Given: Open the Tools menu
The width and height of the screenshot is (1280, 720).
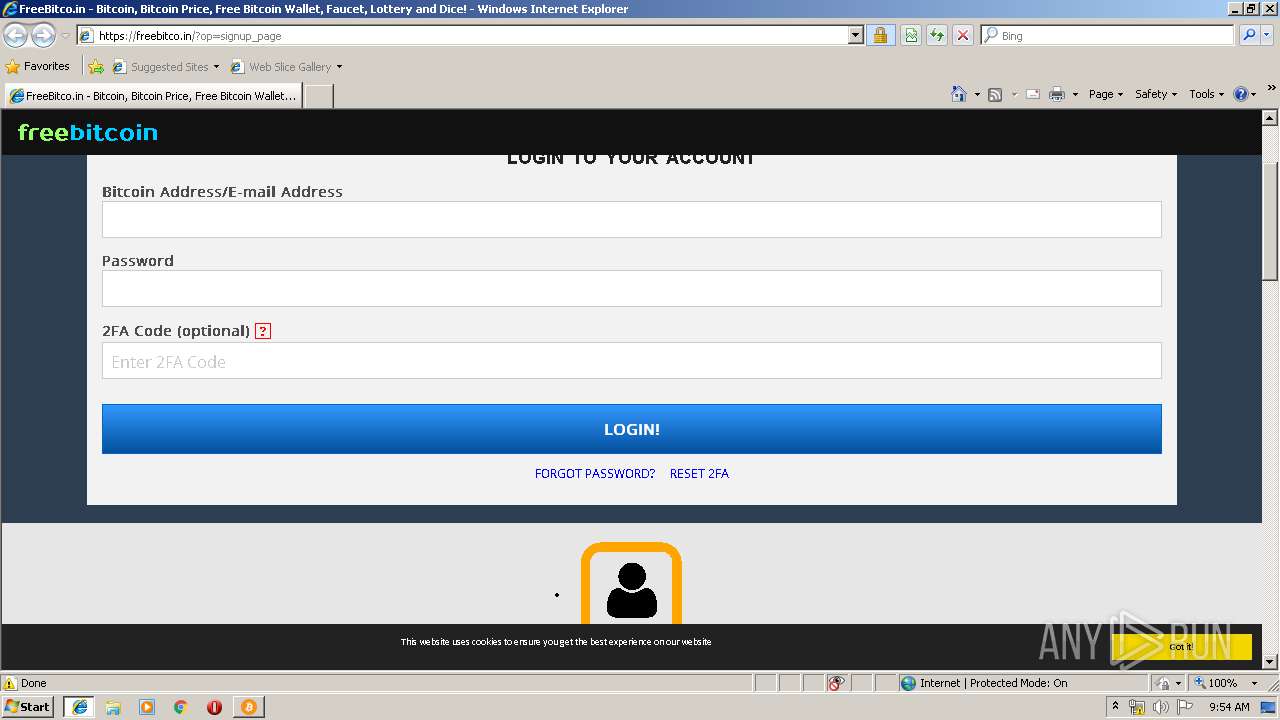Looking at the screenshot, I should pos(1206,94).
